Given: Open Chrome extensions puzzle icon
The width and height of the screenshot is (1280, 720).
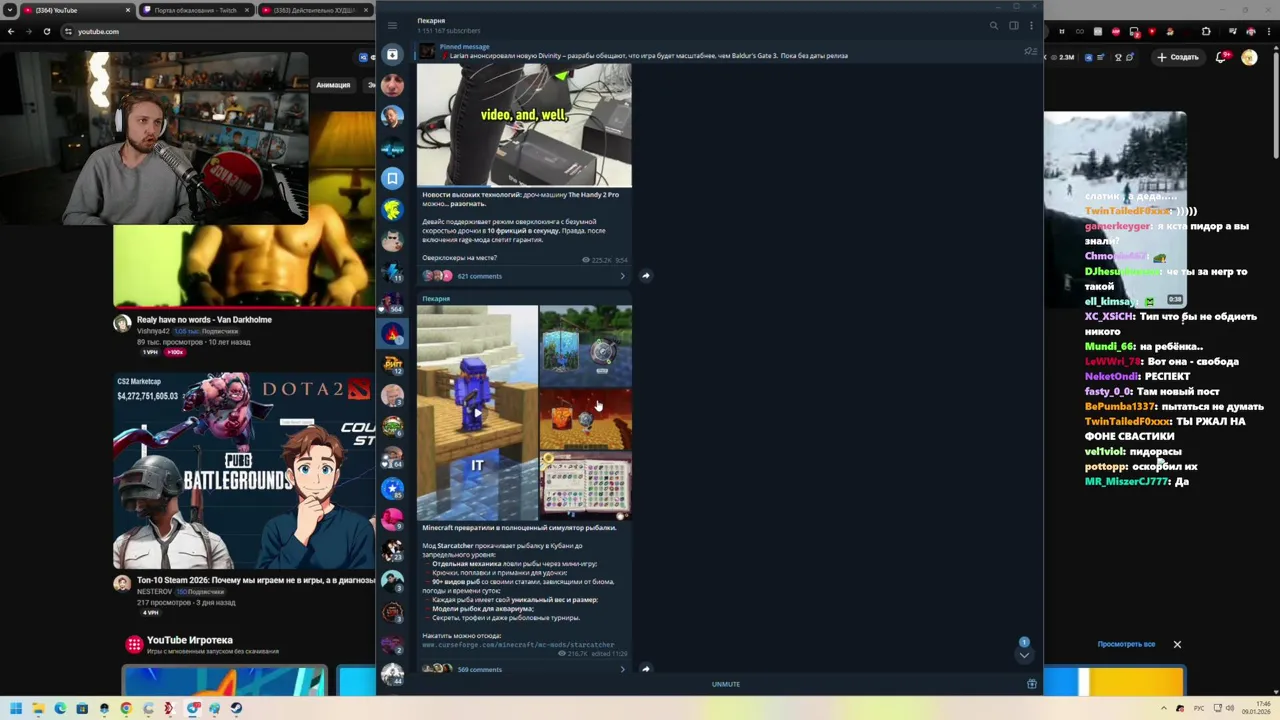Looking at the screenshot, I should [x=1206, y=31].
